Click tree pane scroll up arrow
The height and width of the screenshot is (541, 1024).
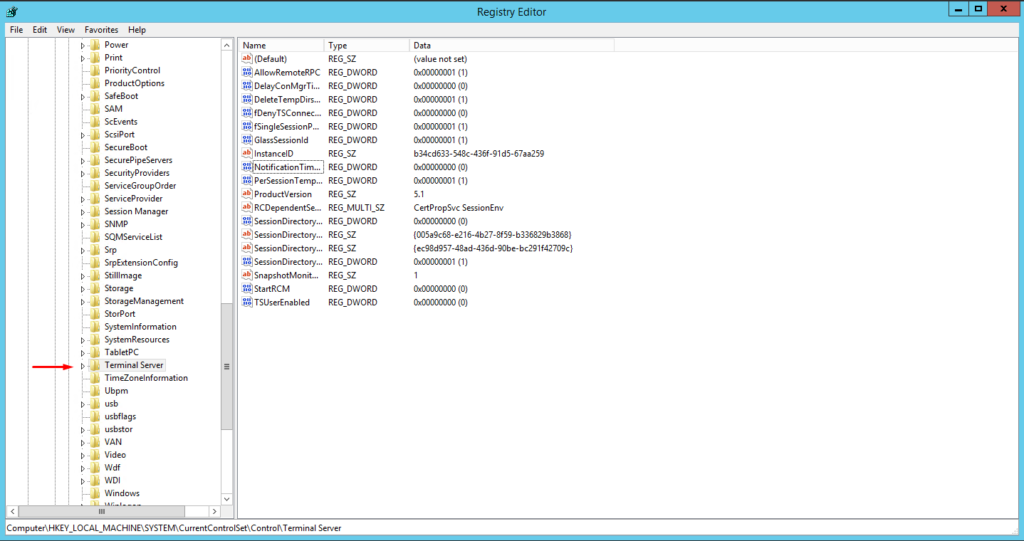tap(227, 45)
